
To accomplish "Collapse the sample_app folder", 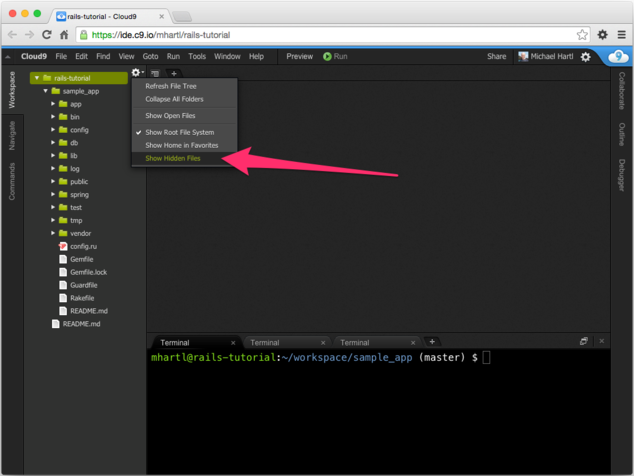I will tap(46, 91).
